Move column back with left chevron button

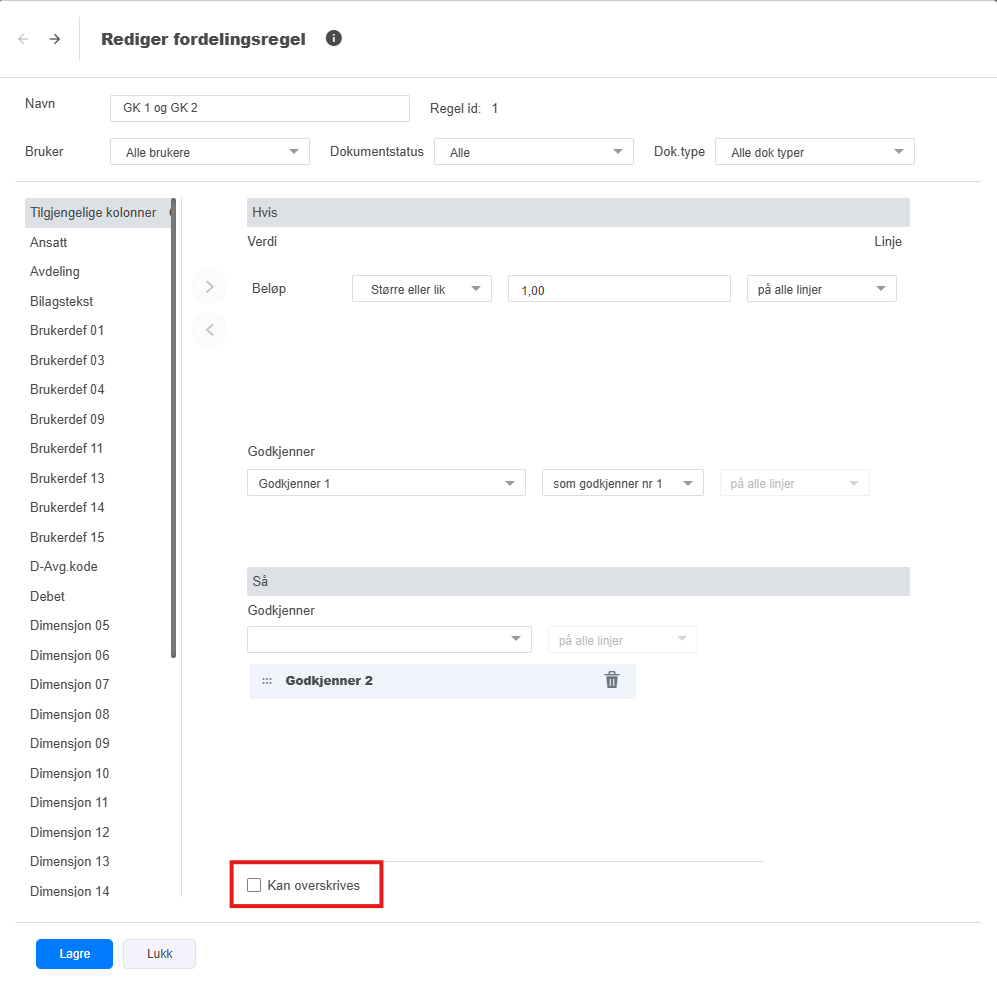coord(210,329)
